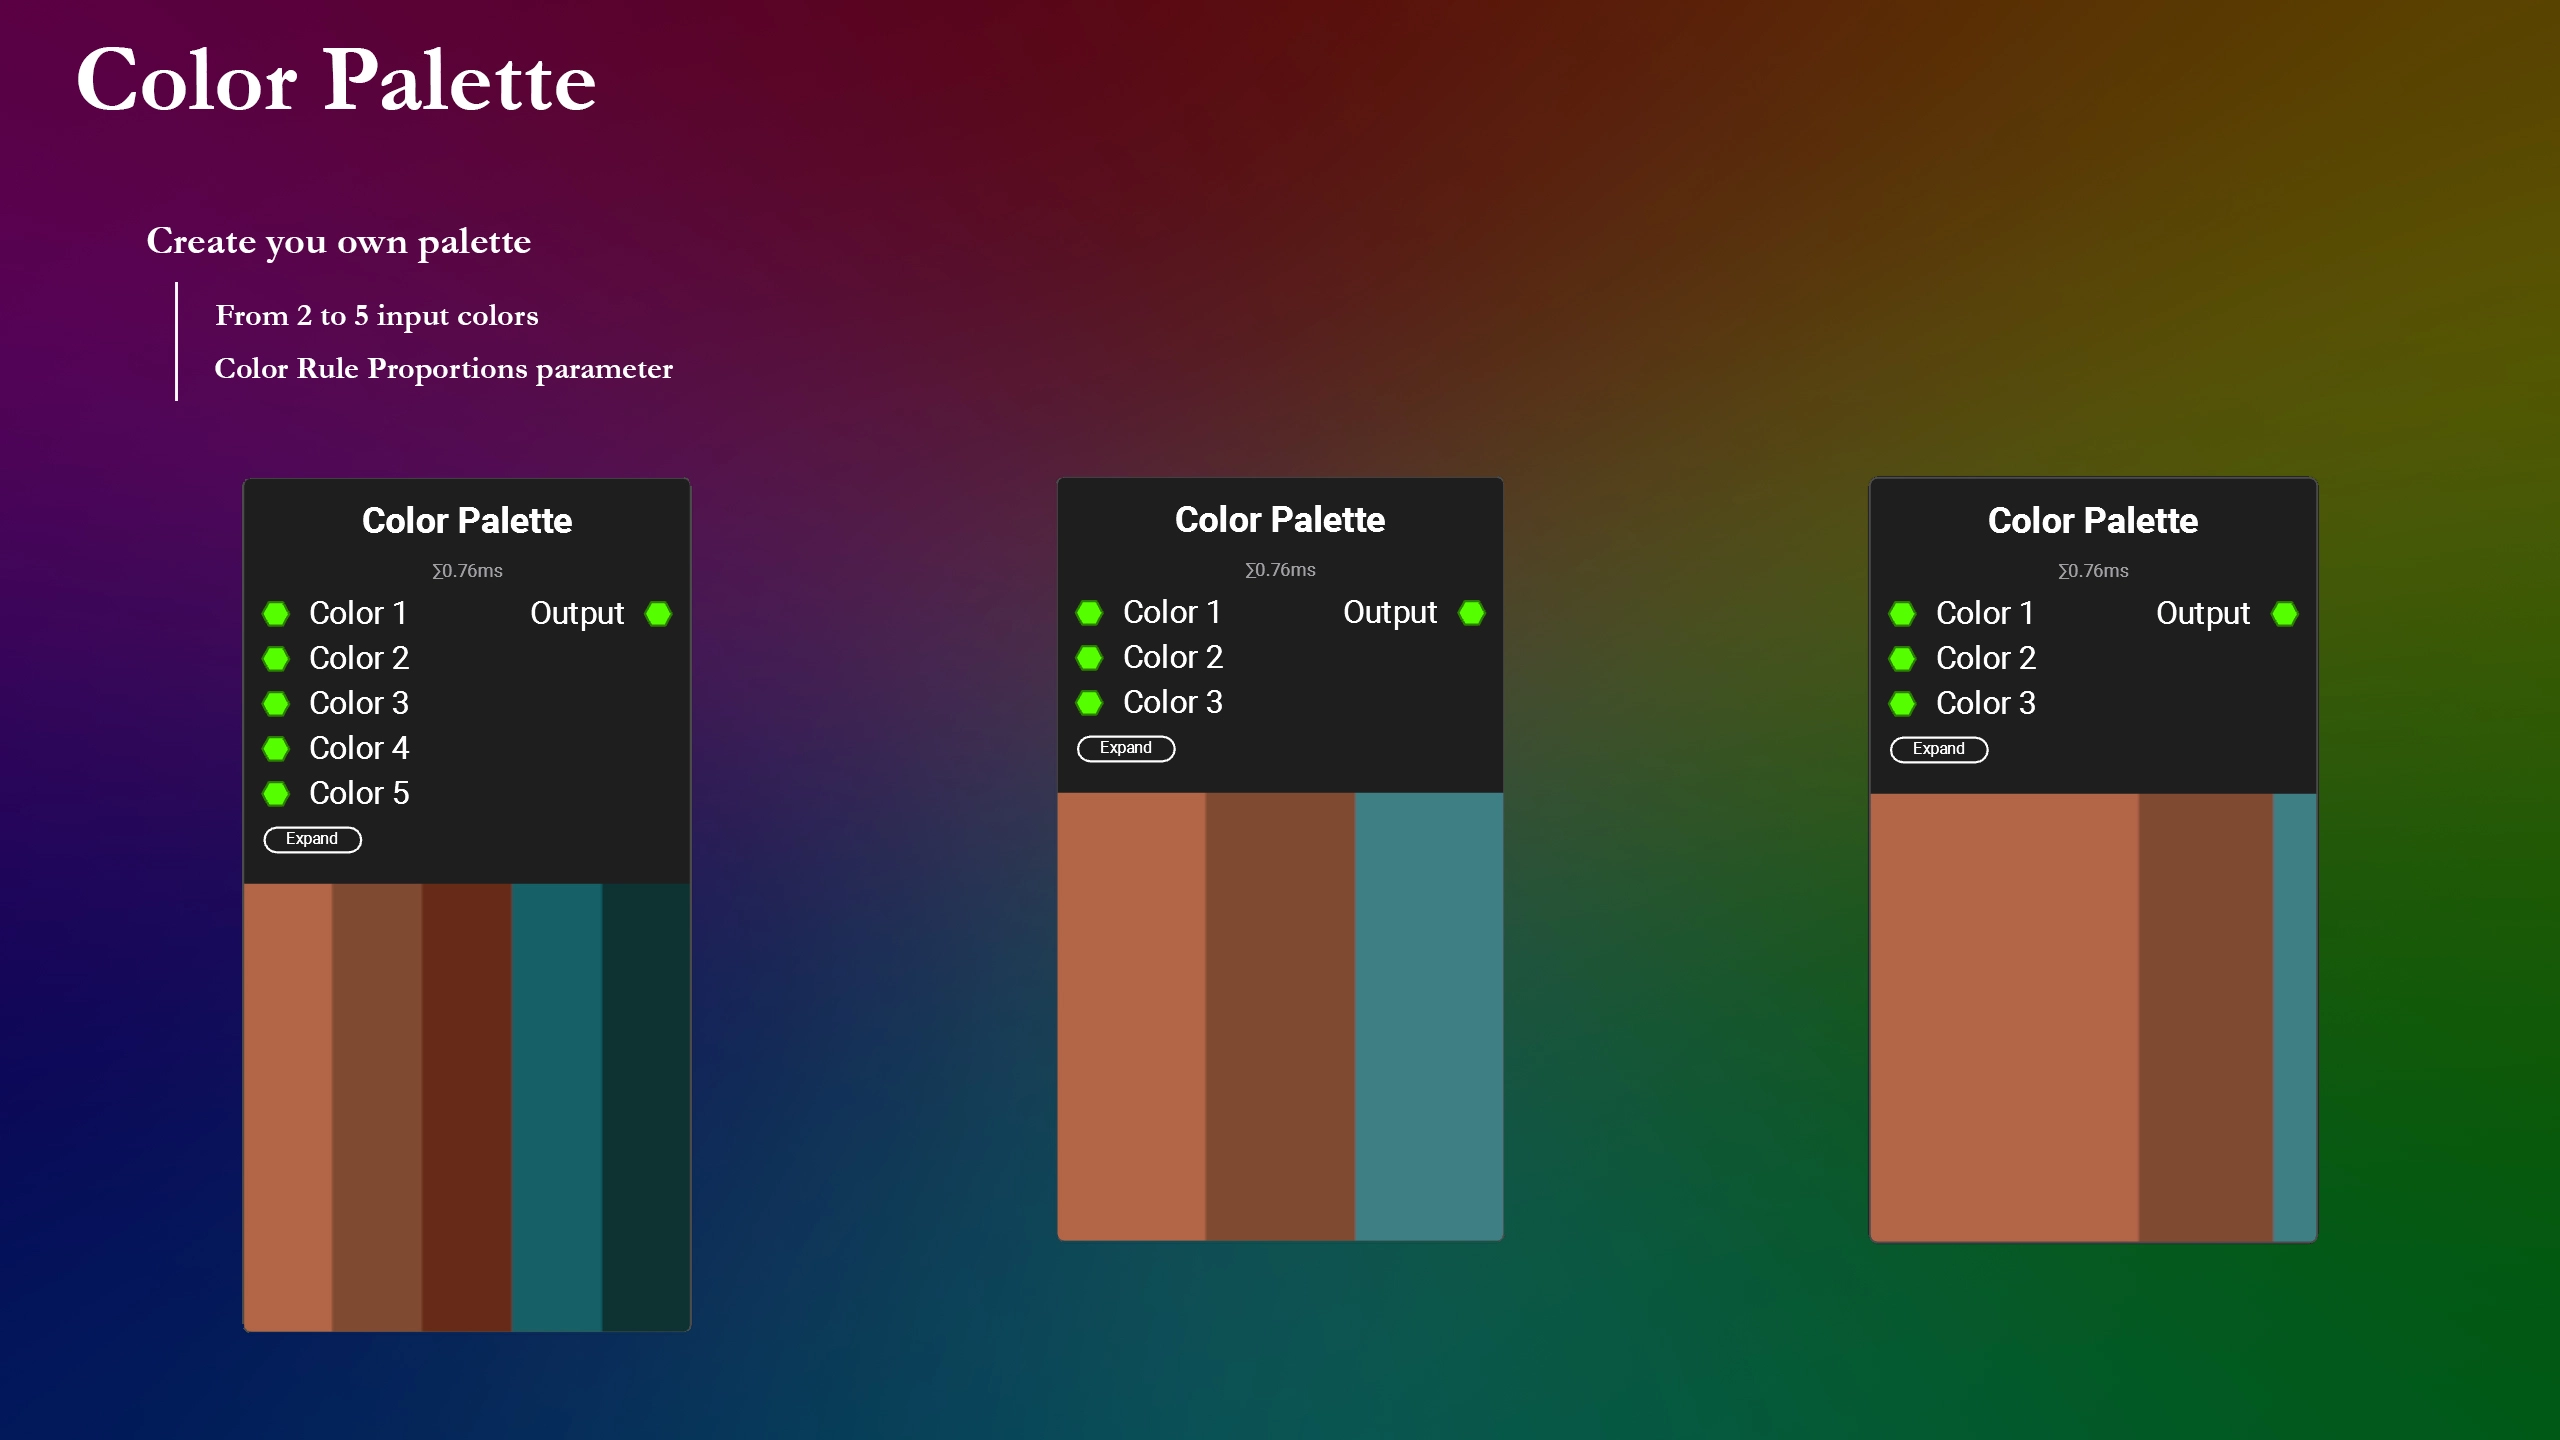The width and height of the screenshot is (2560, 1440).
Task: Click Color 3 input pin on right node
Action: tap(1902, 703)
